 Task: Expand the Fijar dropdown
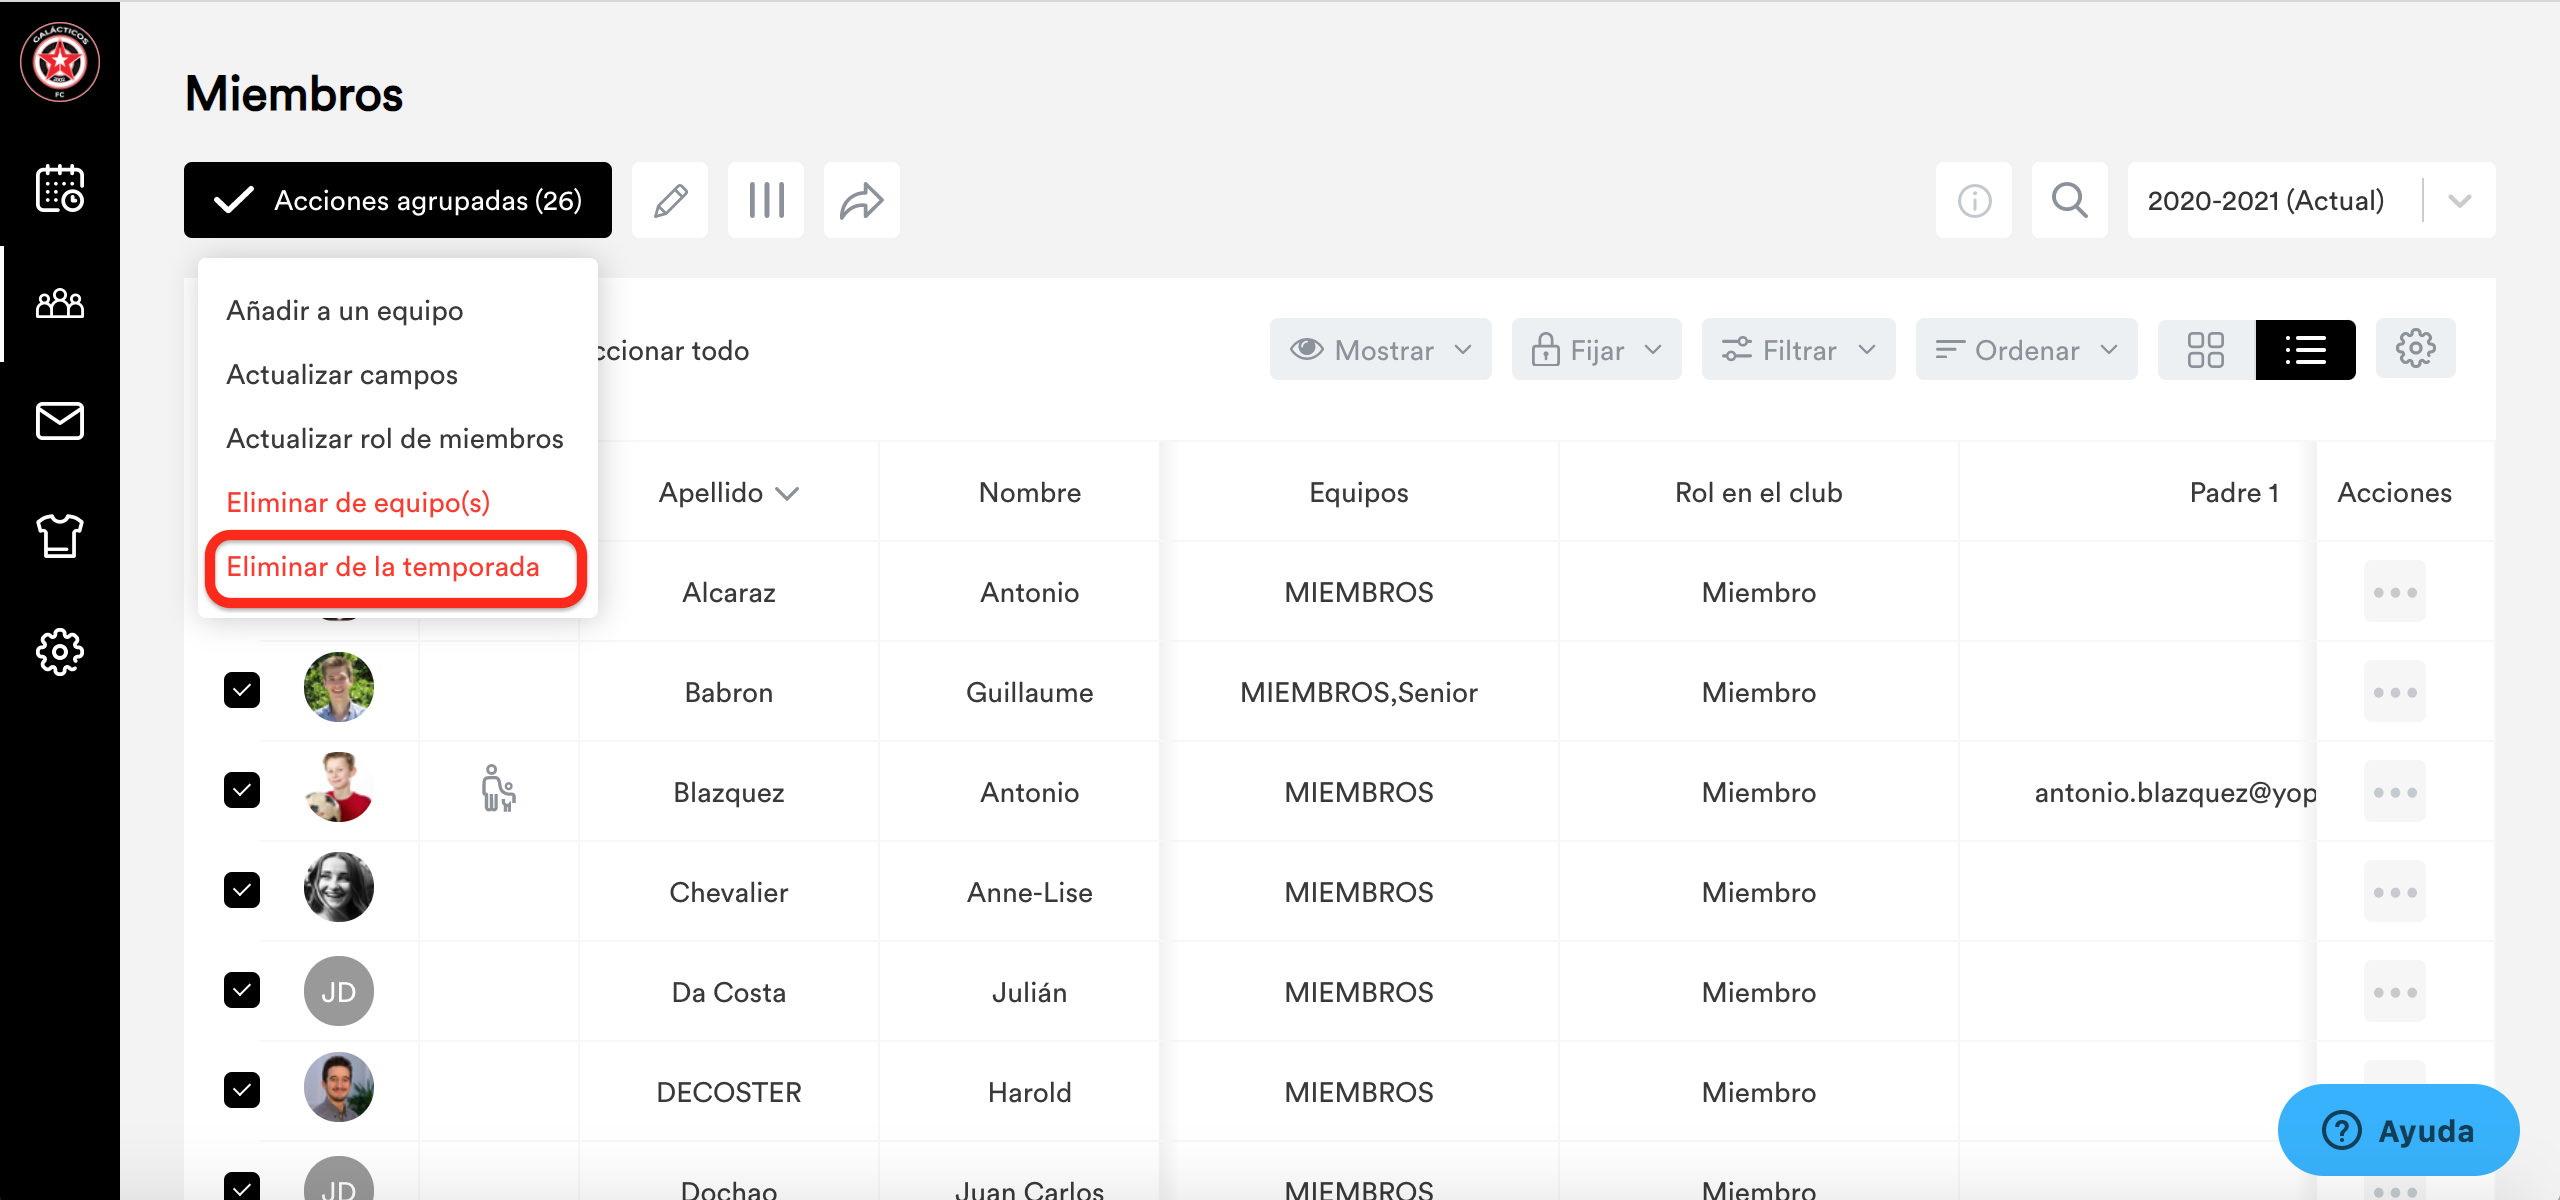[x=1597, y=350]
